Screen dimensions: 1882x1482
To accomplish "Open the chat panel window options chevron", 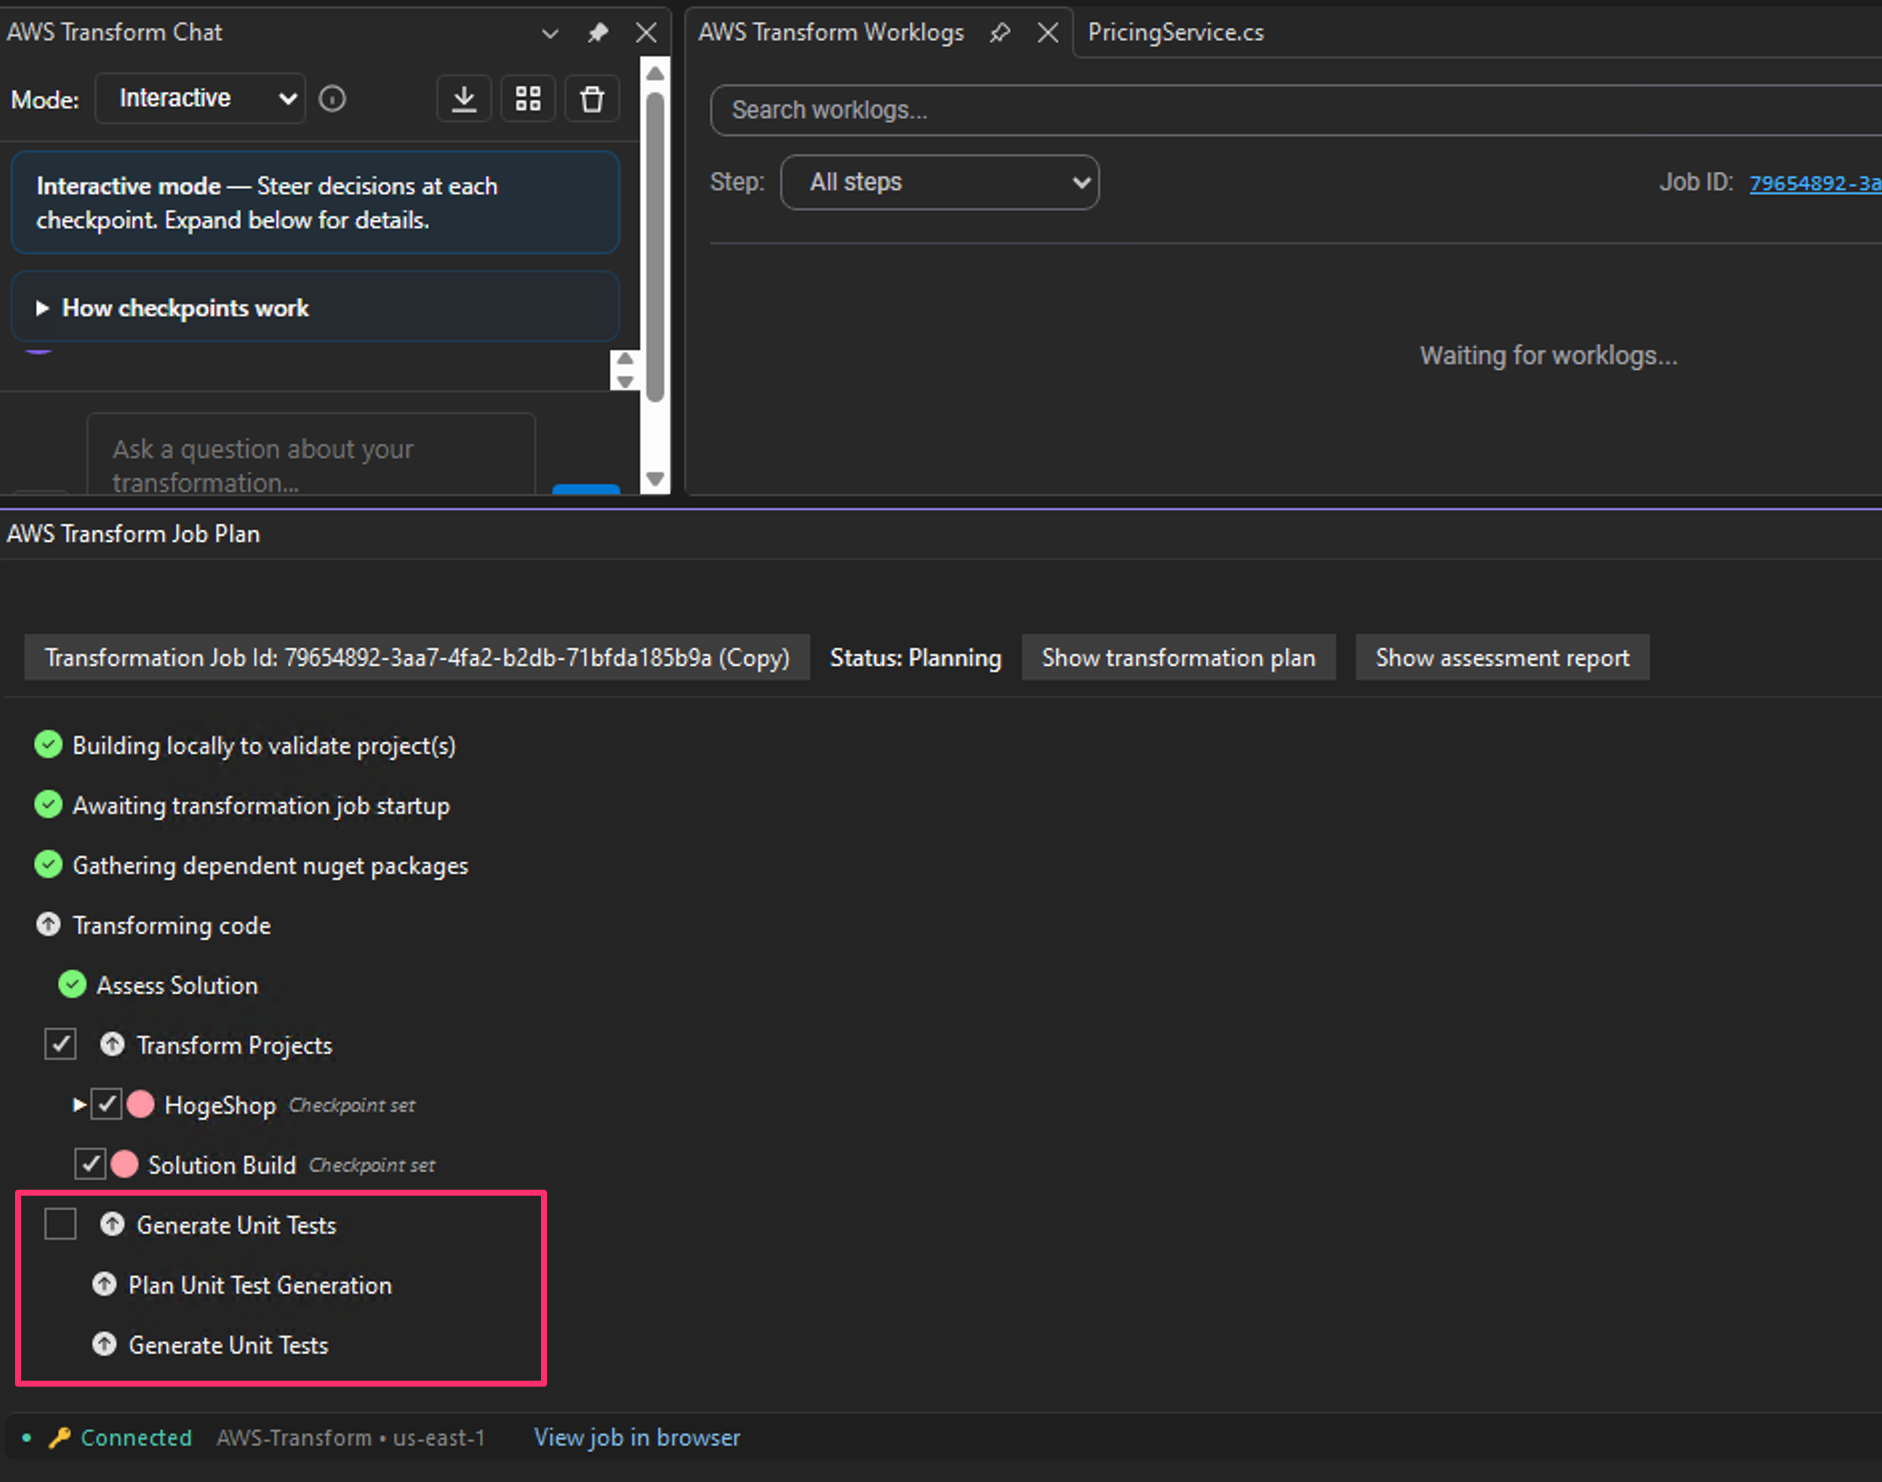I will point(550,33).
